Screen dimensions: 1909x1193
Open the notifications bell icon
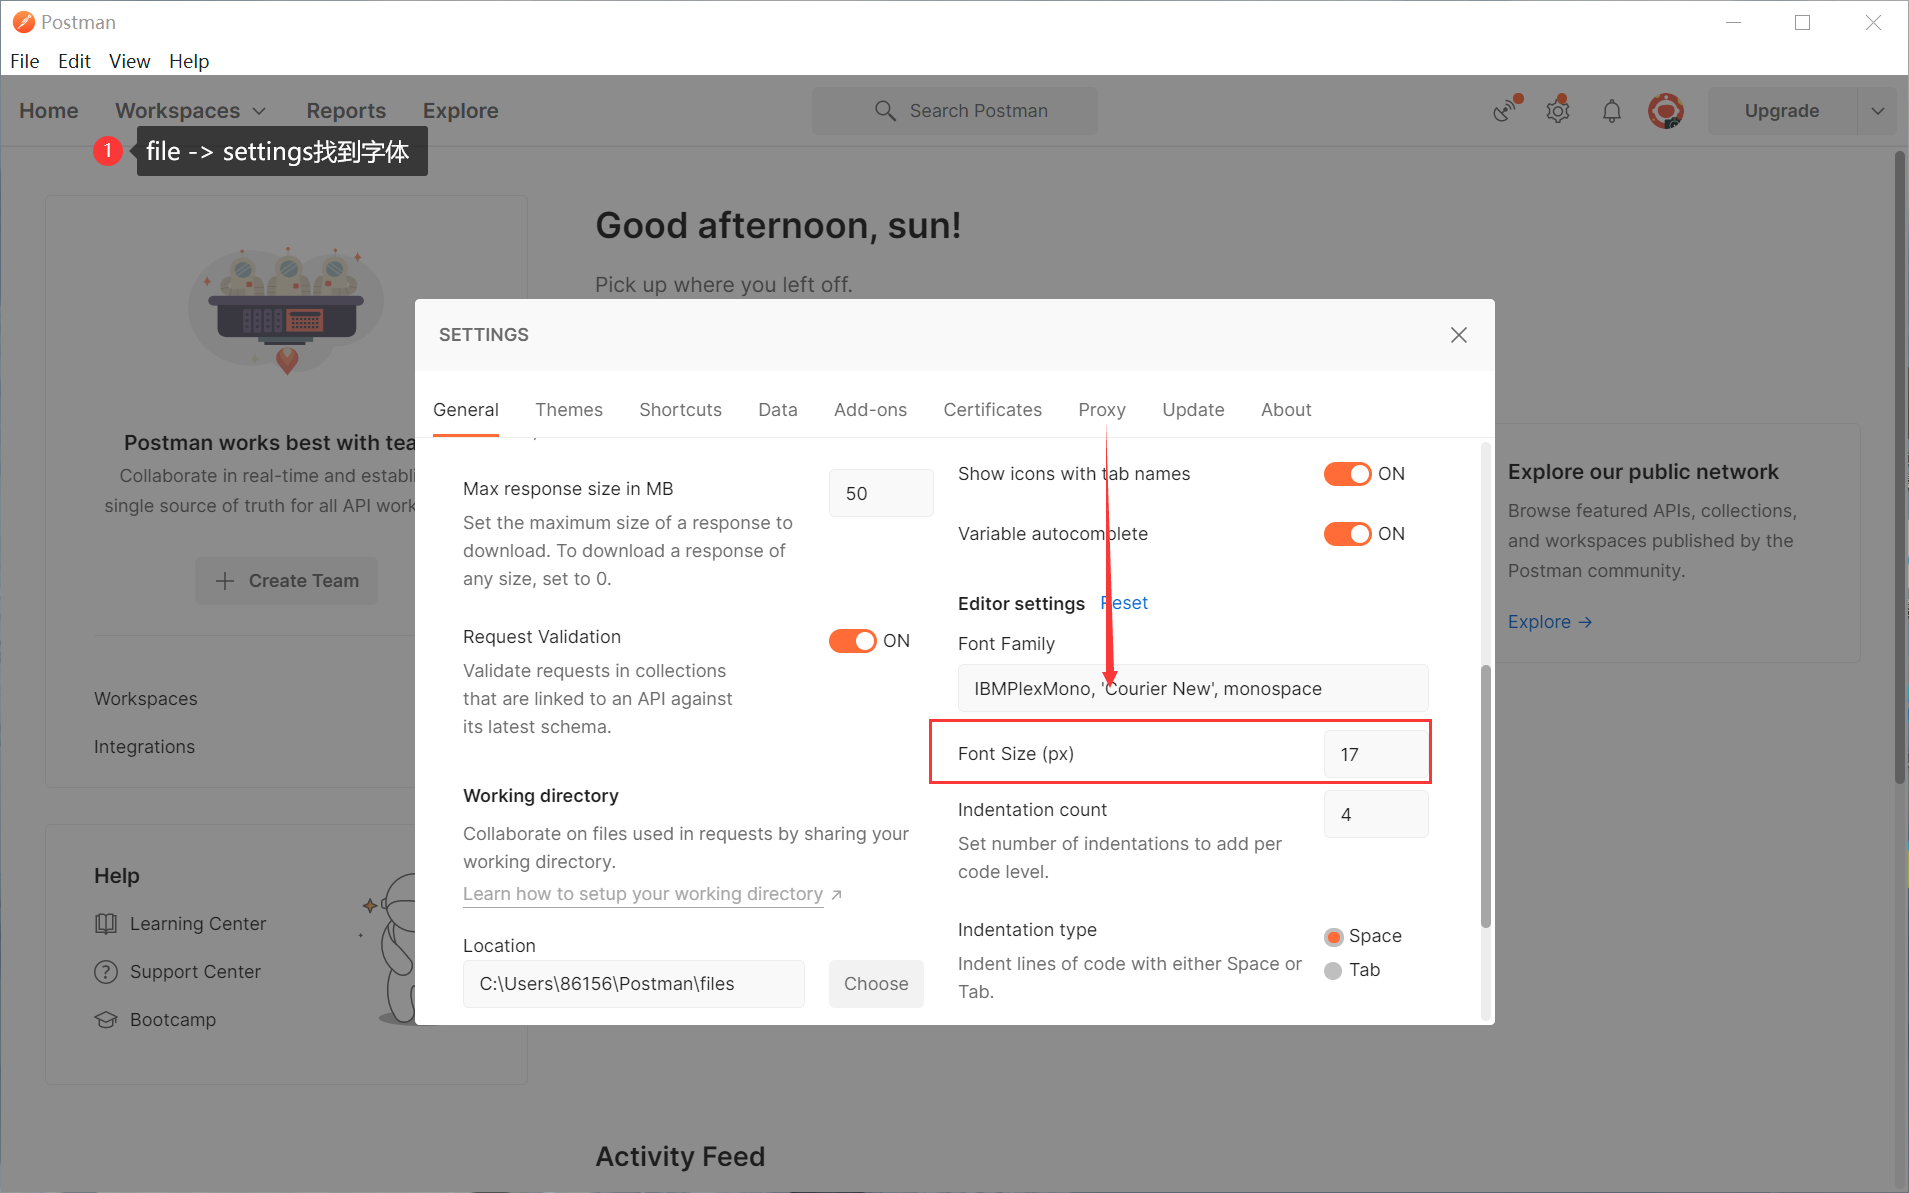coord(1611,110)
